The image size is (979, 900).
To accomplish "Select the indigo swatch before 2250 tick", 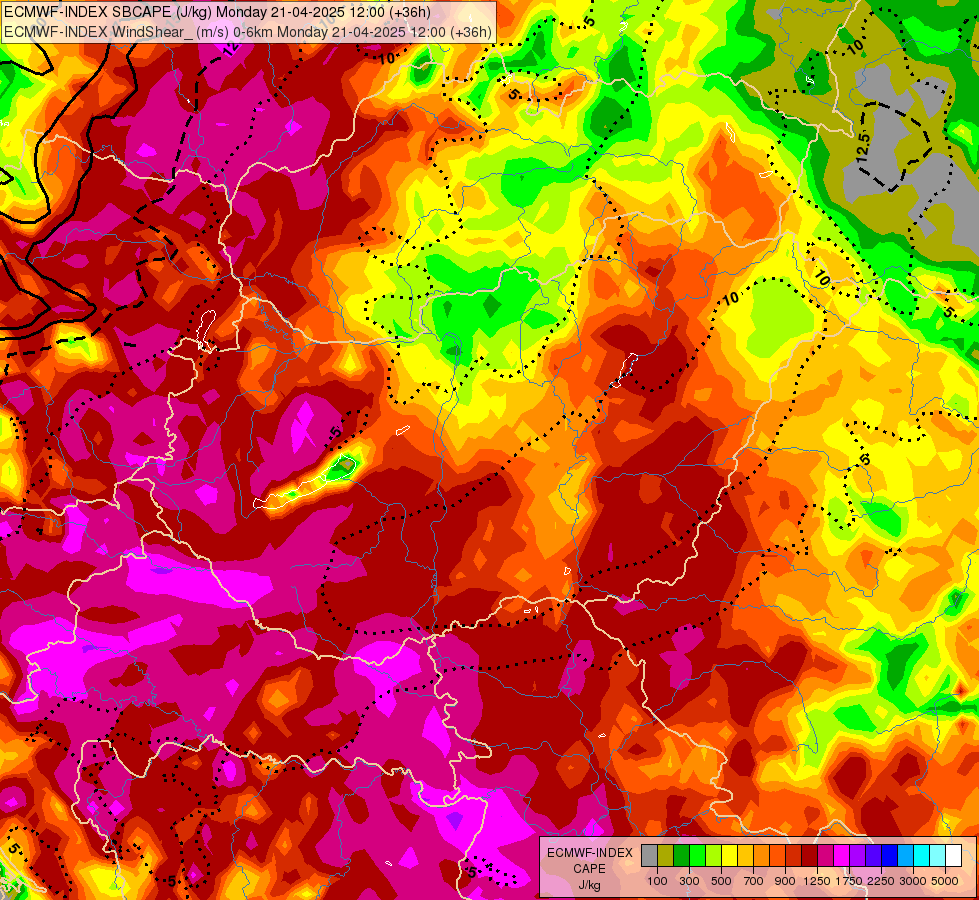I will 873,855.
